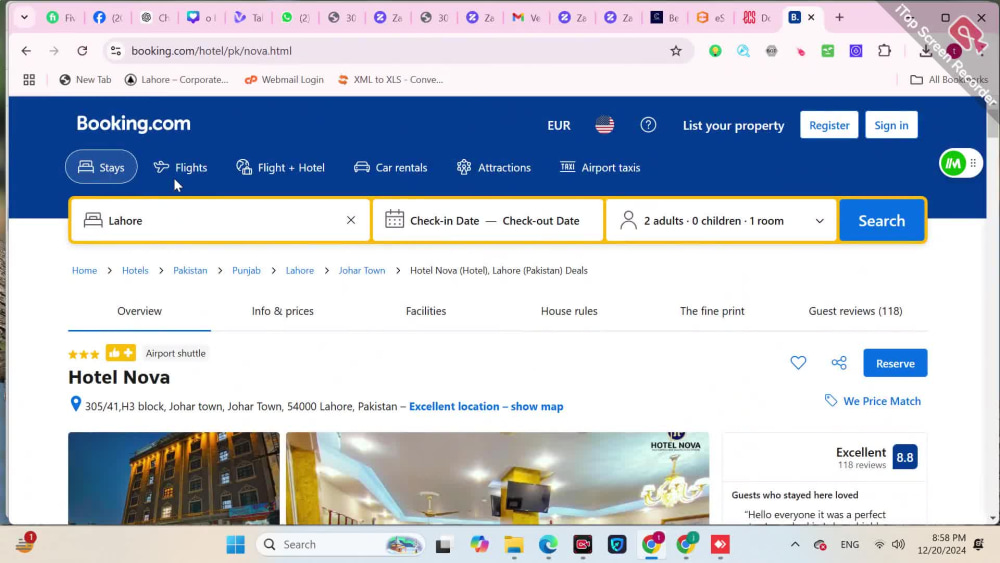
Task: Open a new browser tab with plus
Action: pyautogui.click(x=839, y=18)
